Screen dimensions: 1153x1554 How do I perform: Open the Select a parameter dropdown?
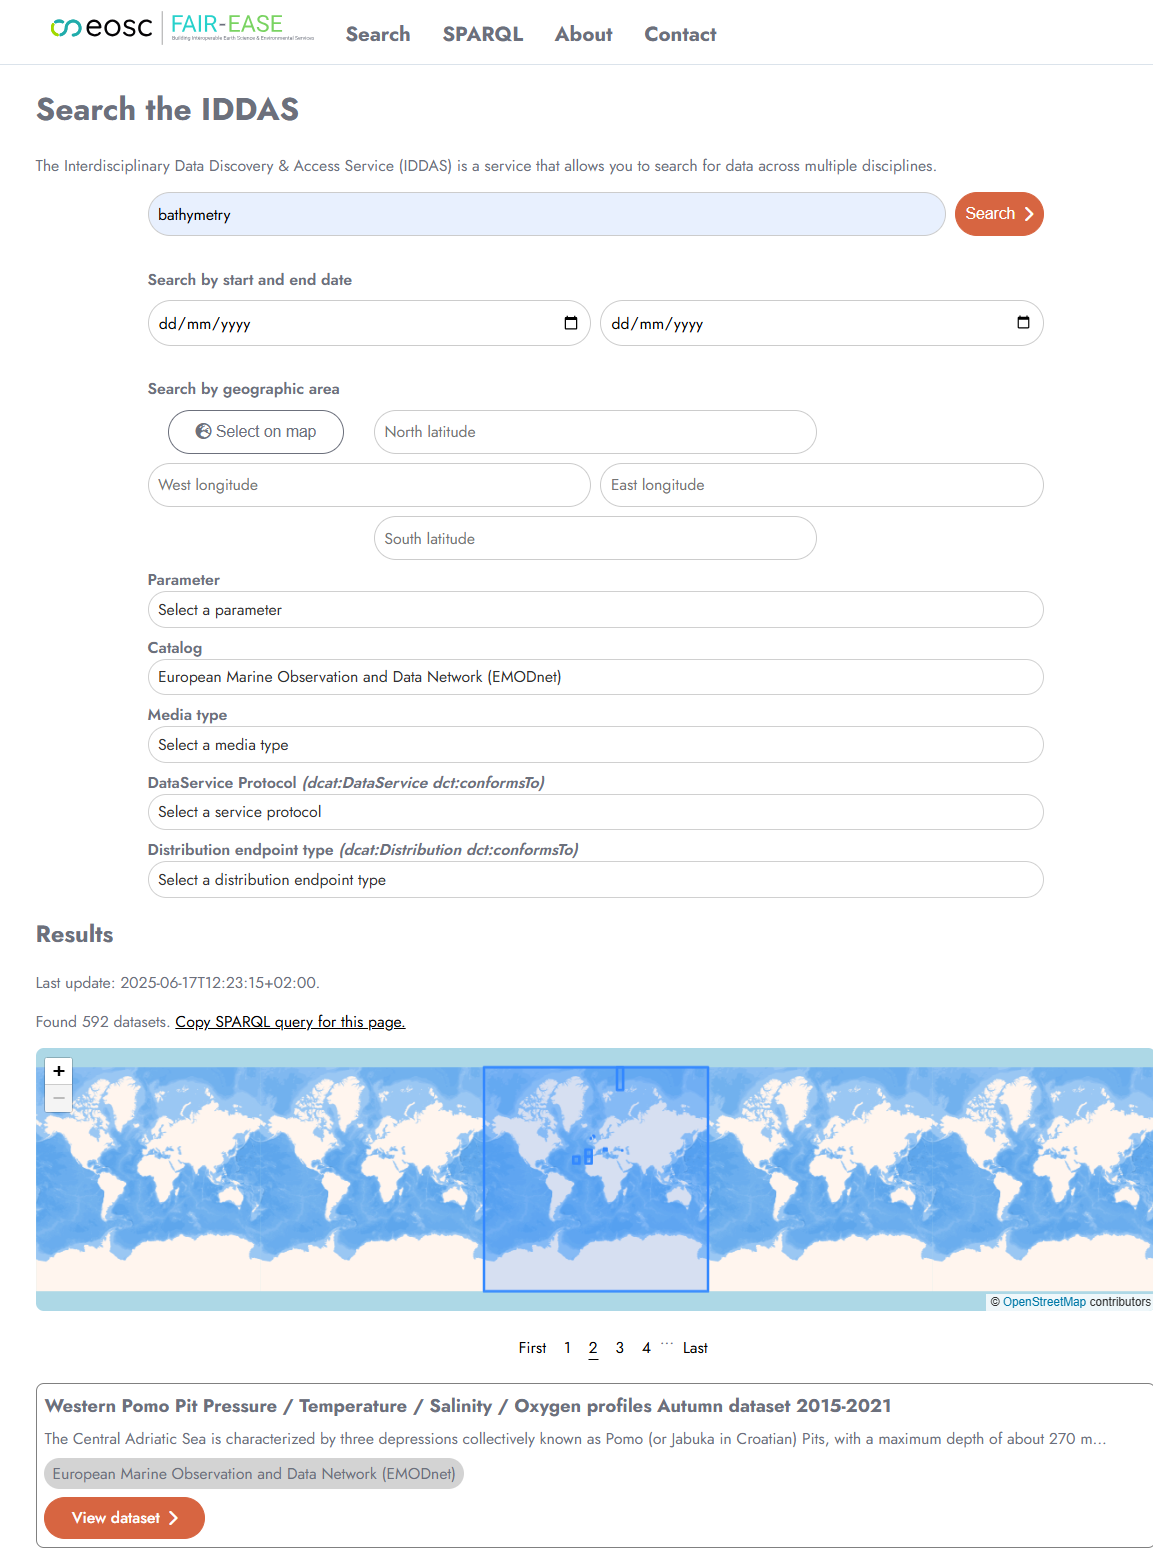[x=595, y=609]
